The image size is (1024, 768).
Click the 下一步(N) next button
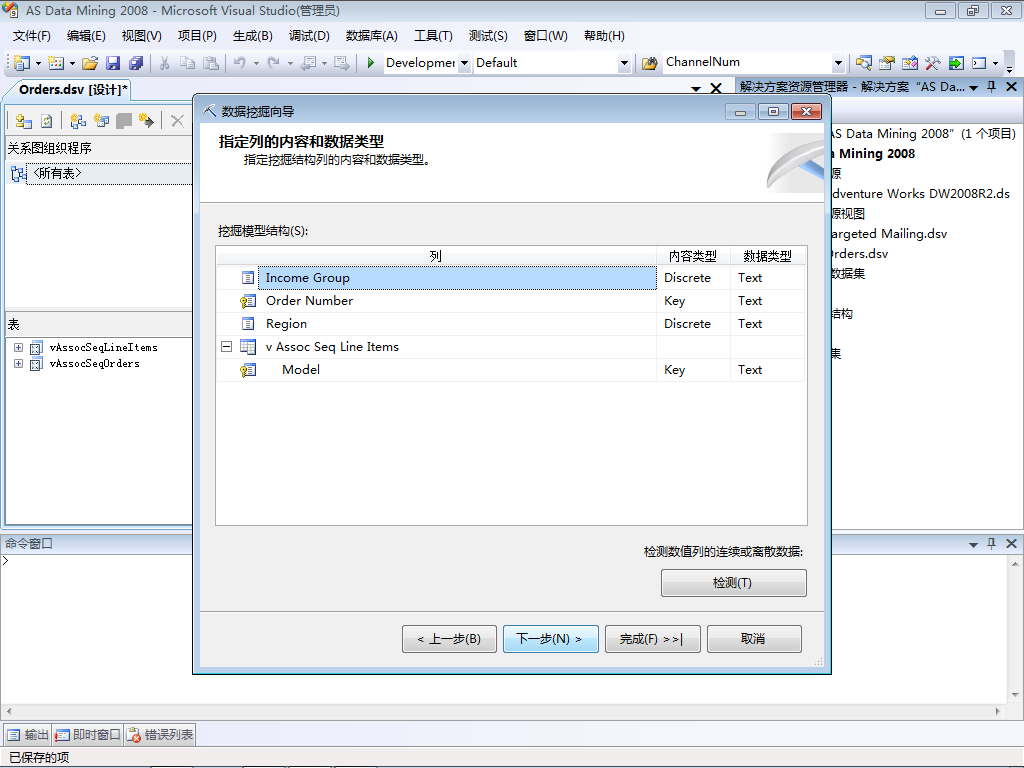coord(551,639)
